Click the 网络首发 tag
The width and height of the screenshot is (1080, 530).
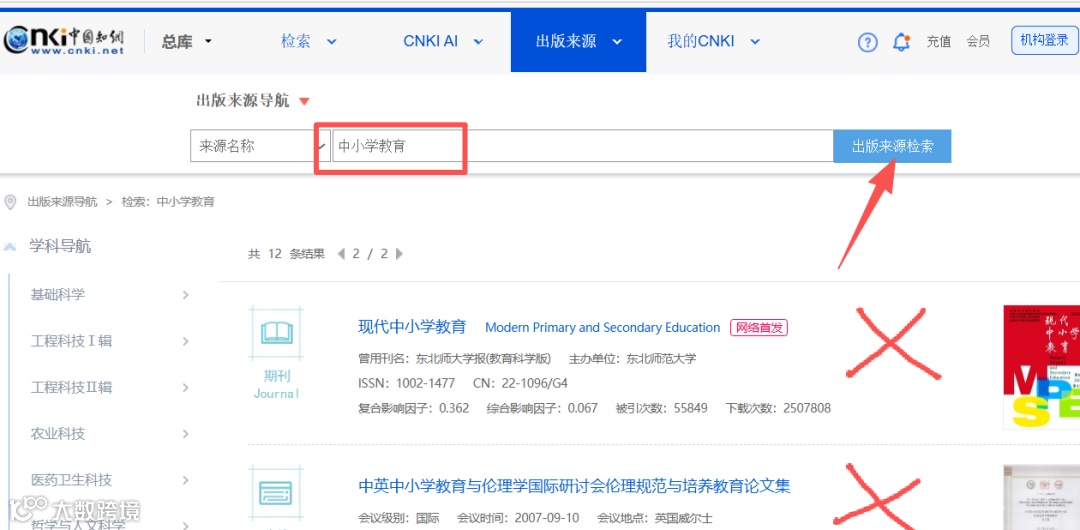759,328
